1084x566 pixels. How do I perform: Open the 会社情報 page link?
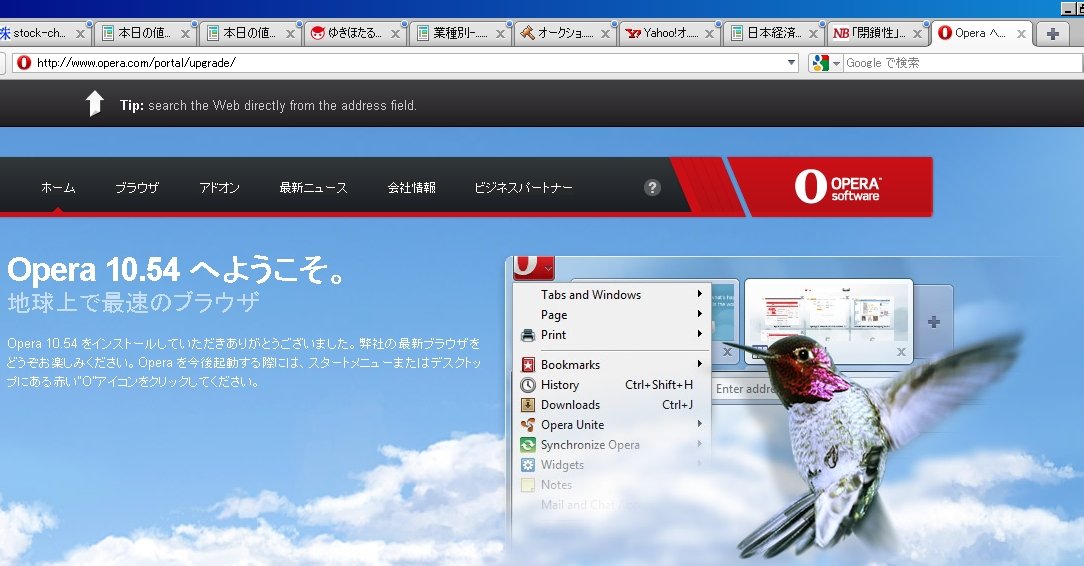tap(411, 187)
